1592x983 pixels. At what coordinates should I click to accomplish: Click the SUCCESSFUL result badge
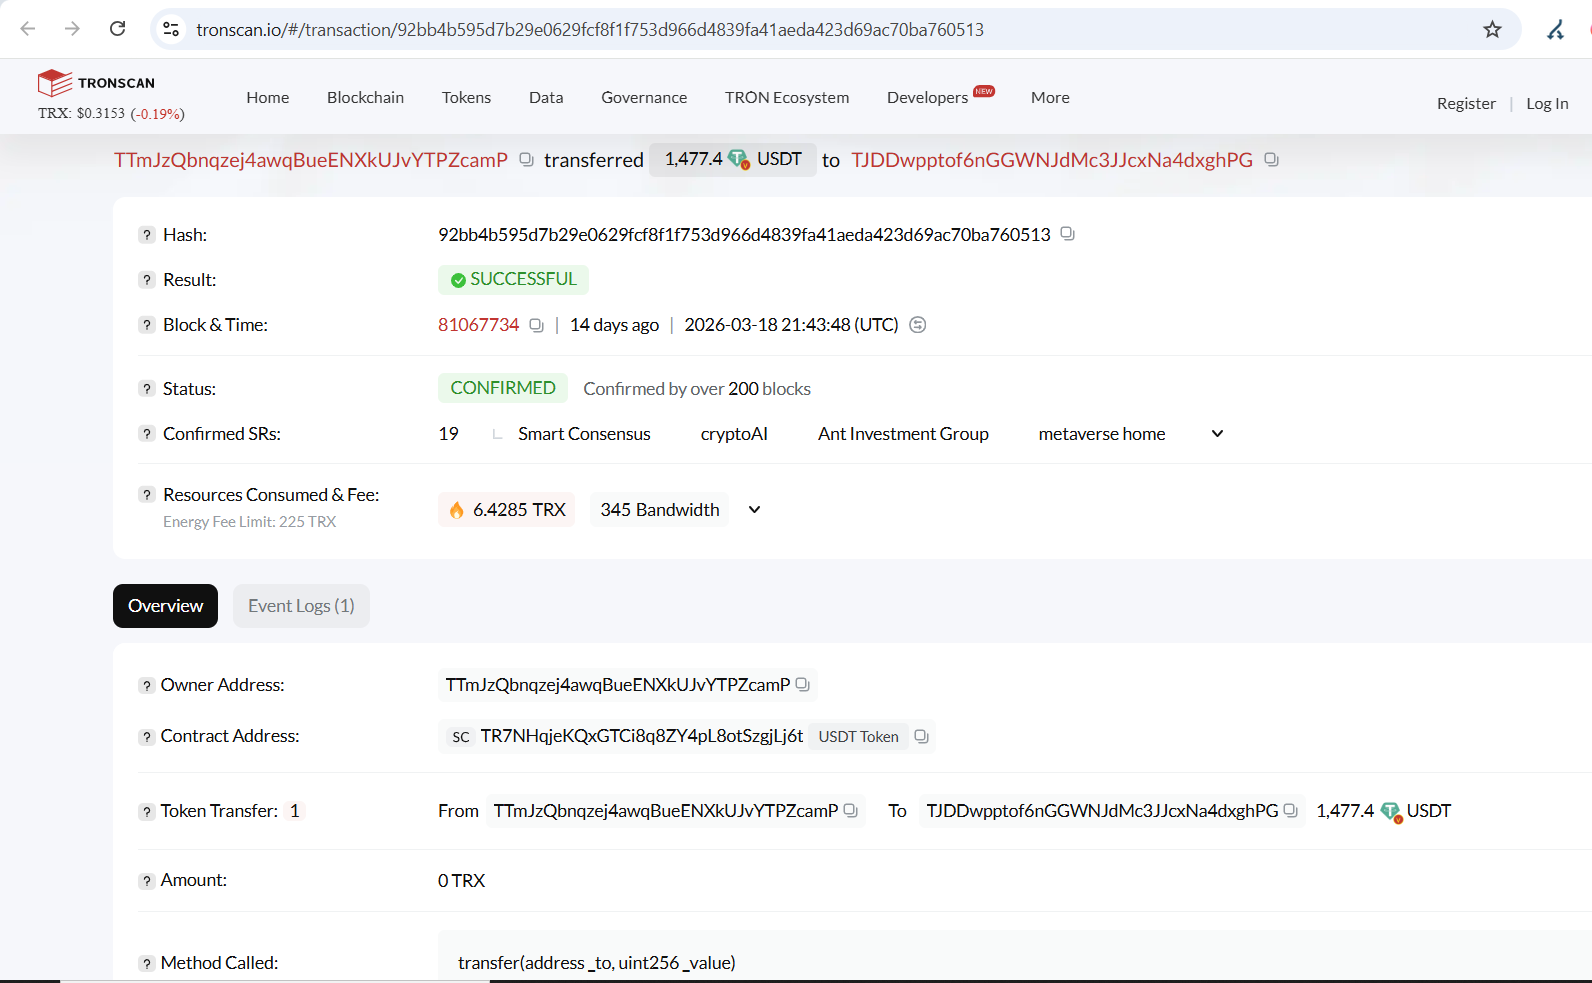pyautogui.click(x=513, y=279)
